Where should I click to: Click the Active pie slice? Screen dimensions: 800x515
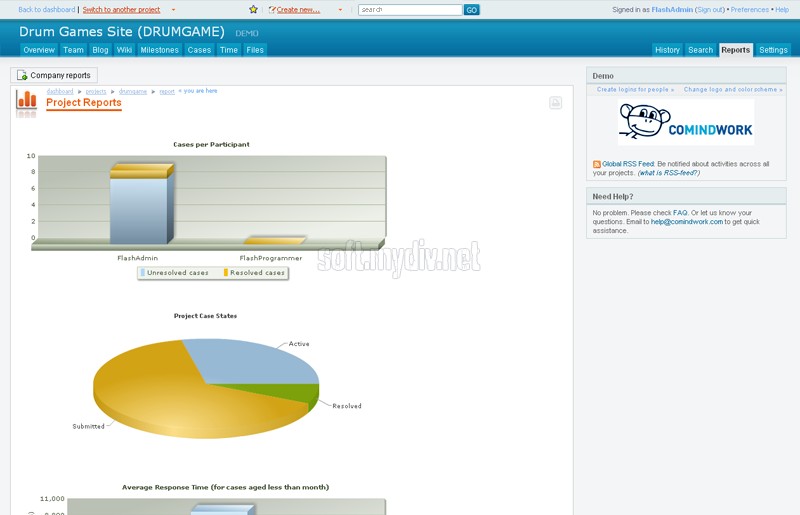pos(255,361)
